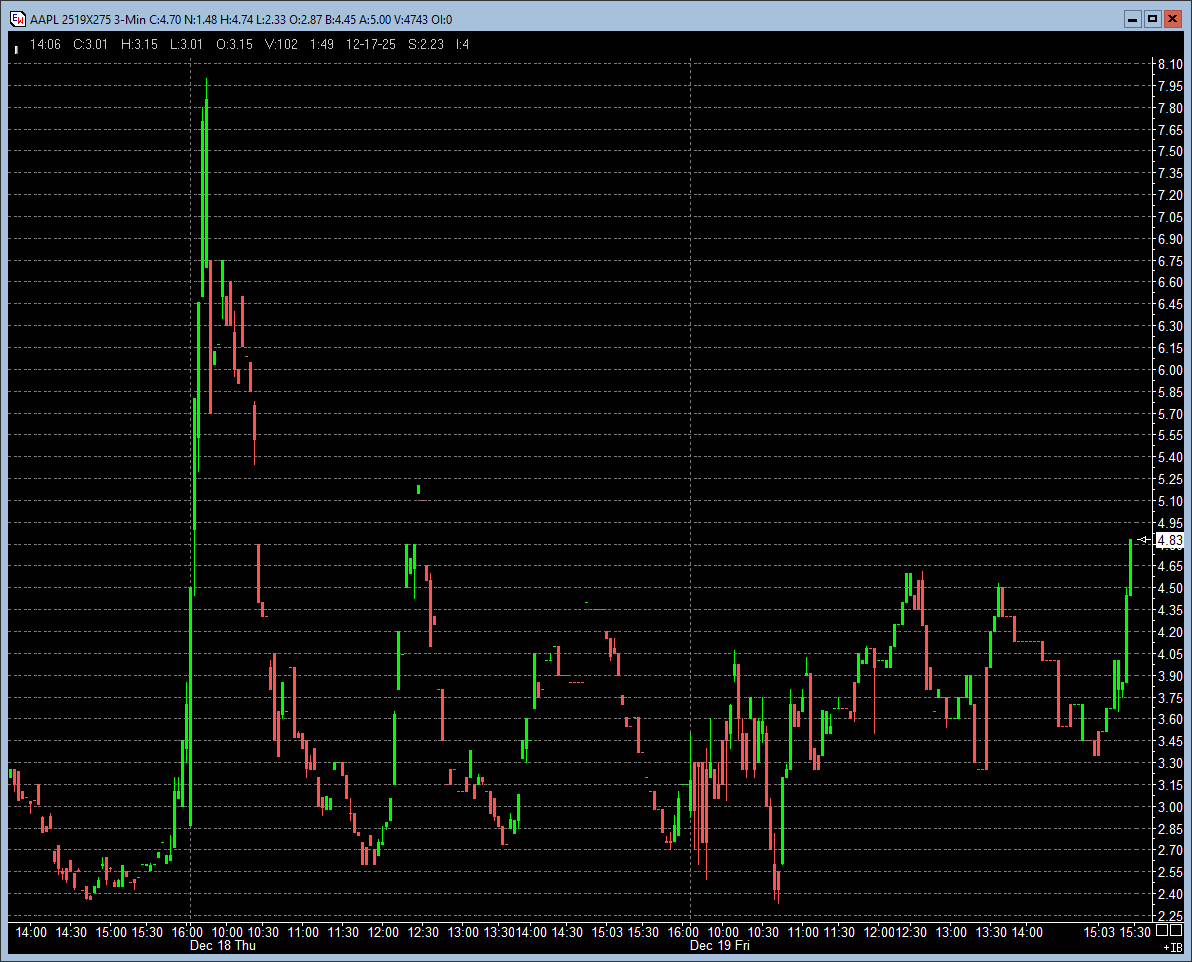Minimize the AAPL chart window
This screenshot has width=1192, height=962.
pos(1132,19)
